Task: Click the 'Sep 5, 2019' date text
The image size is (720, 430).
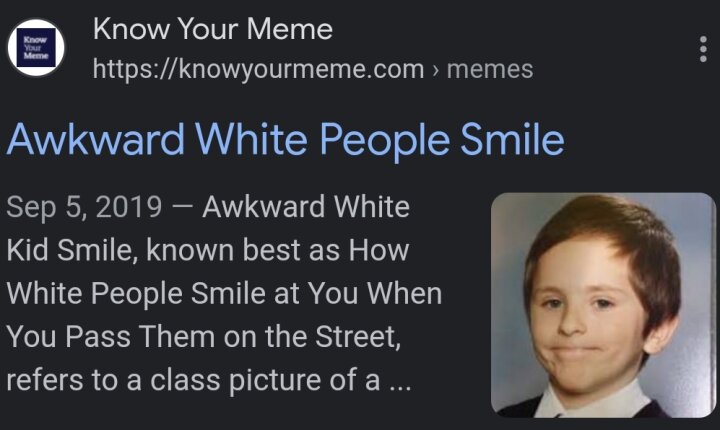Action: (x=84, y=207)
